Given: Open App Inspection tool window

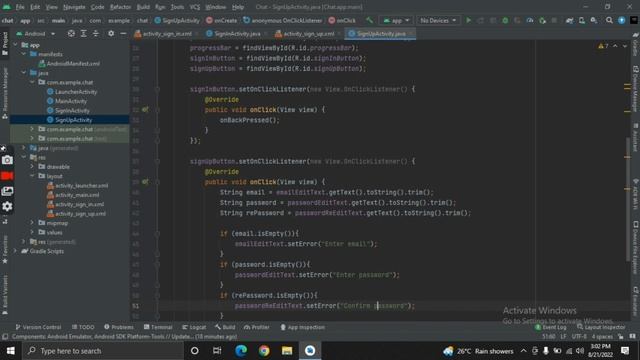Looking at the screenshot, I should click(x=302, y=327).
